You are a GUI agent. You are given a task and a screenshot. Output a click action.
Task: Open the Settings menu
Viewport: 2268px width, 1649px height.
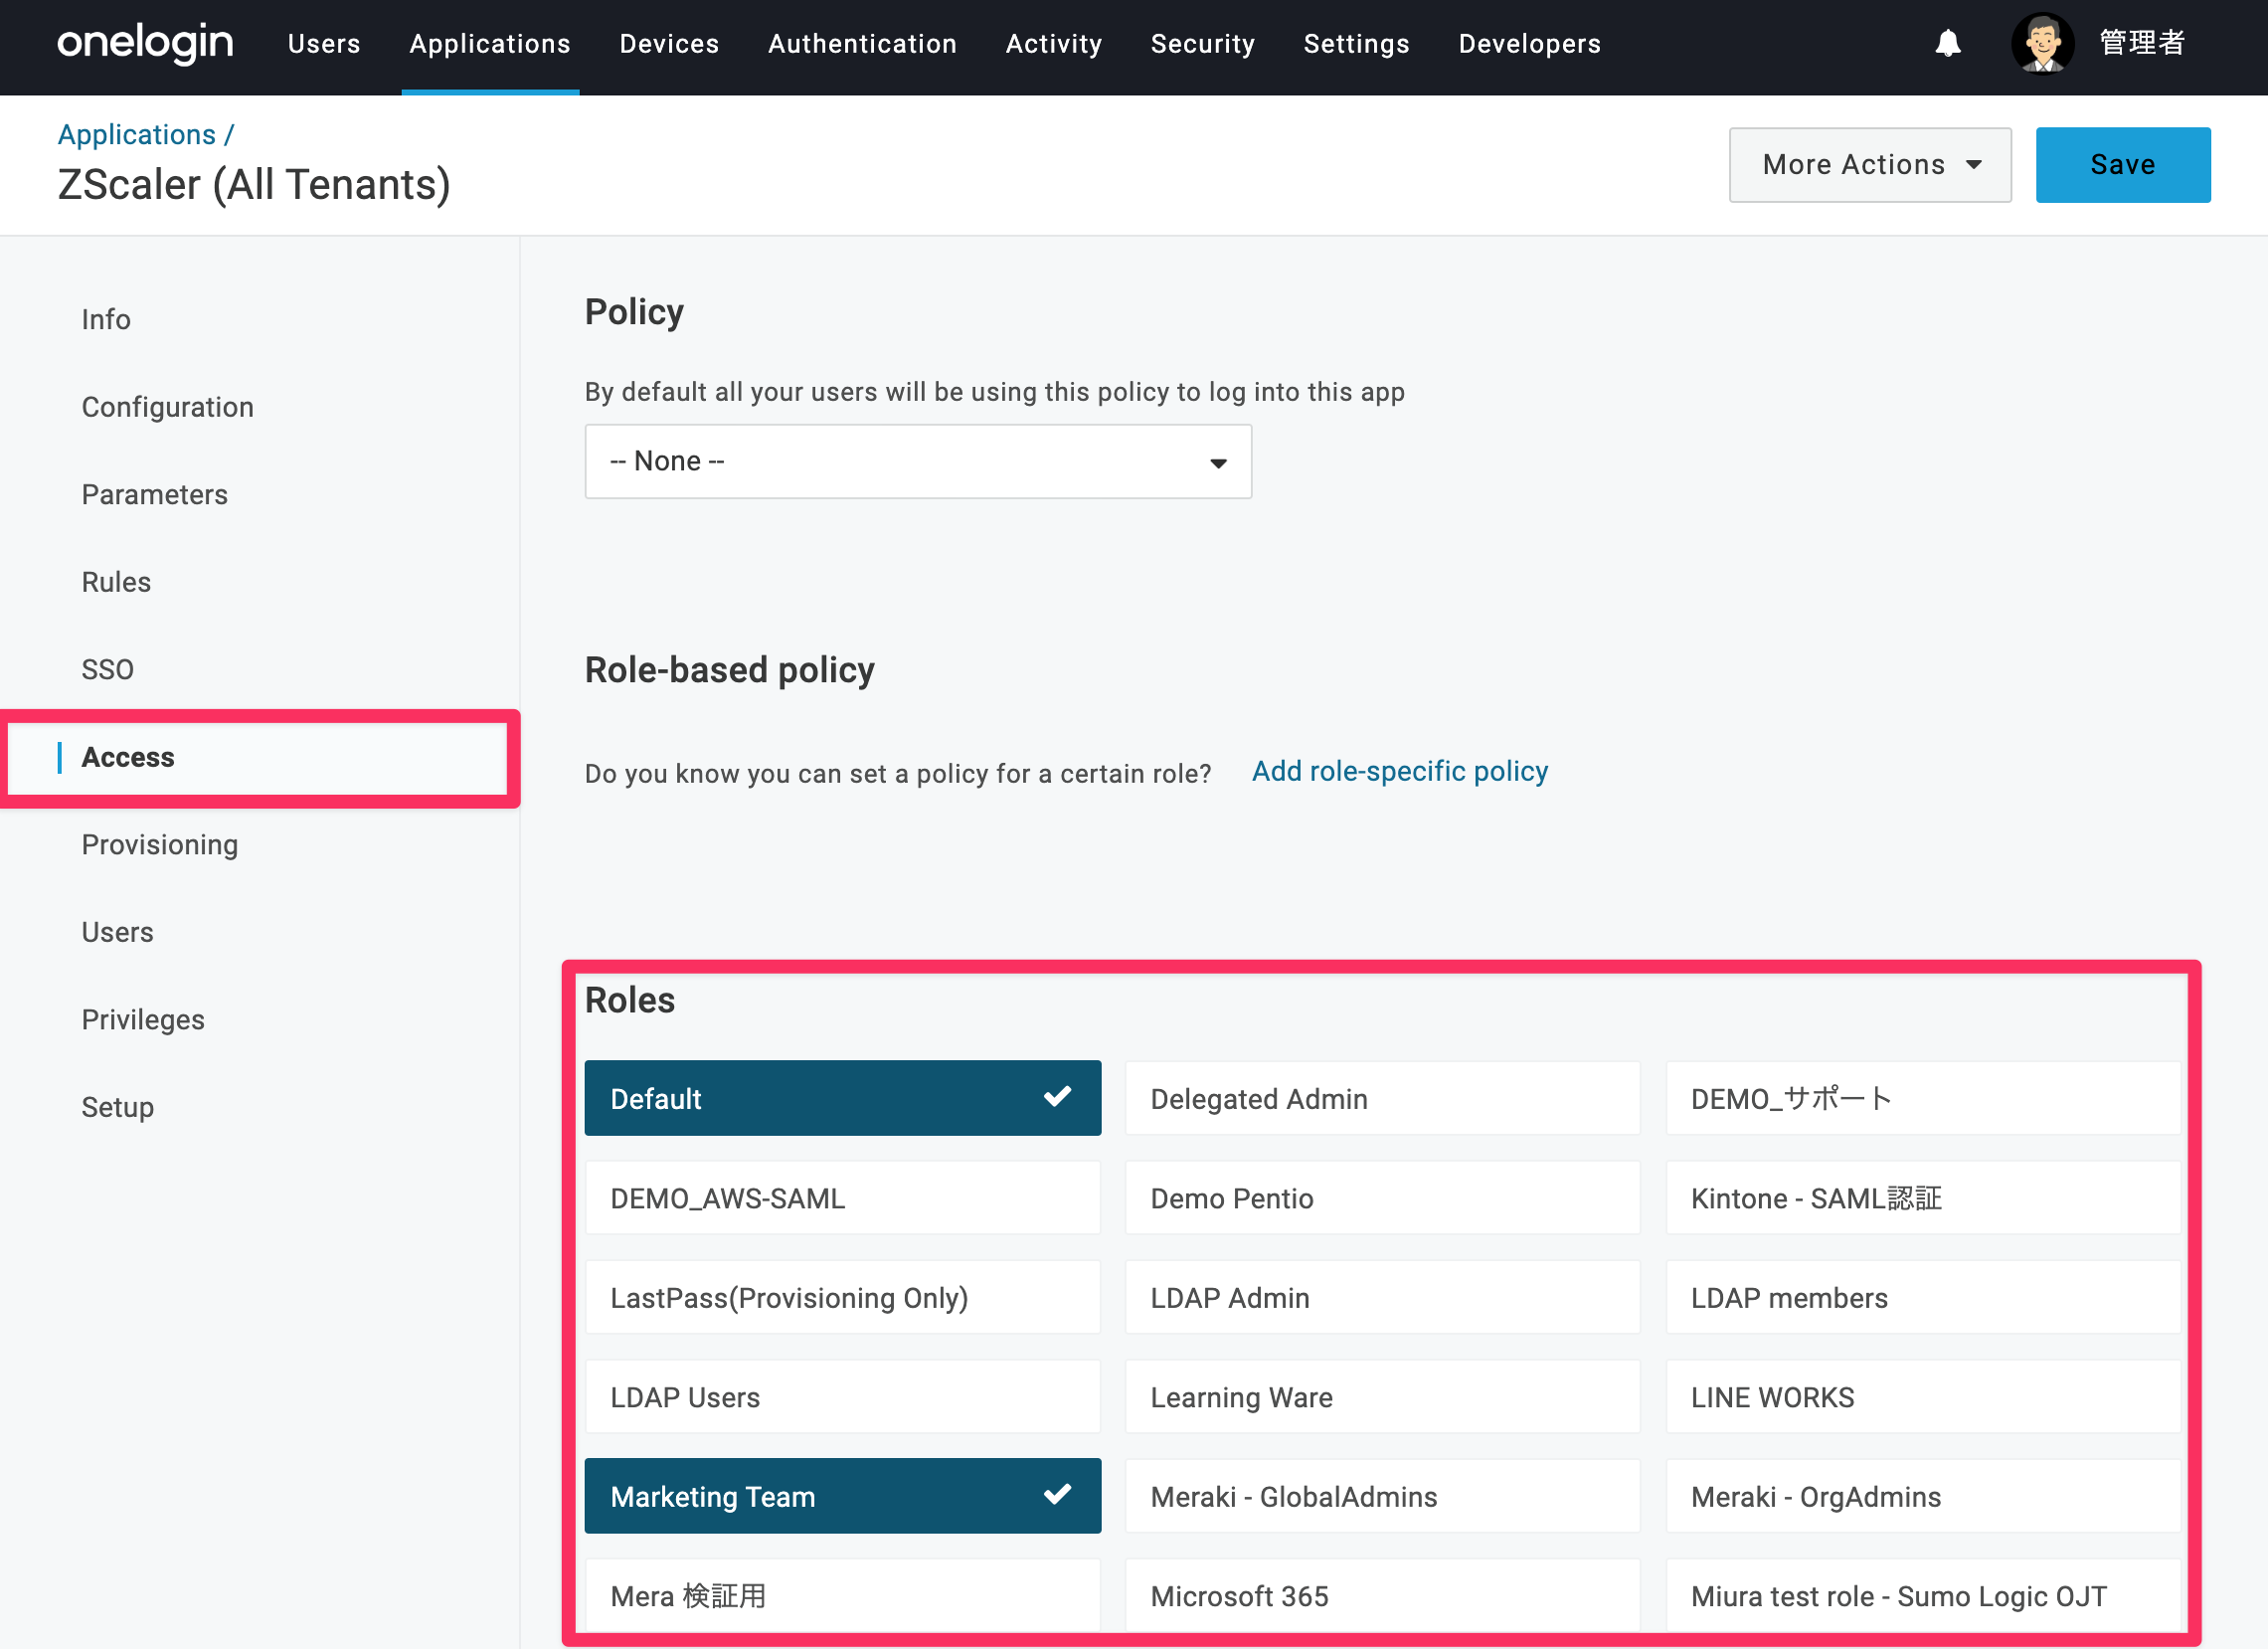point(1357,44)
